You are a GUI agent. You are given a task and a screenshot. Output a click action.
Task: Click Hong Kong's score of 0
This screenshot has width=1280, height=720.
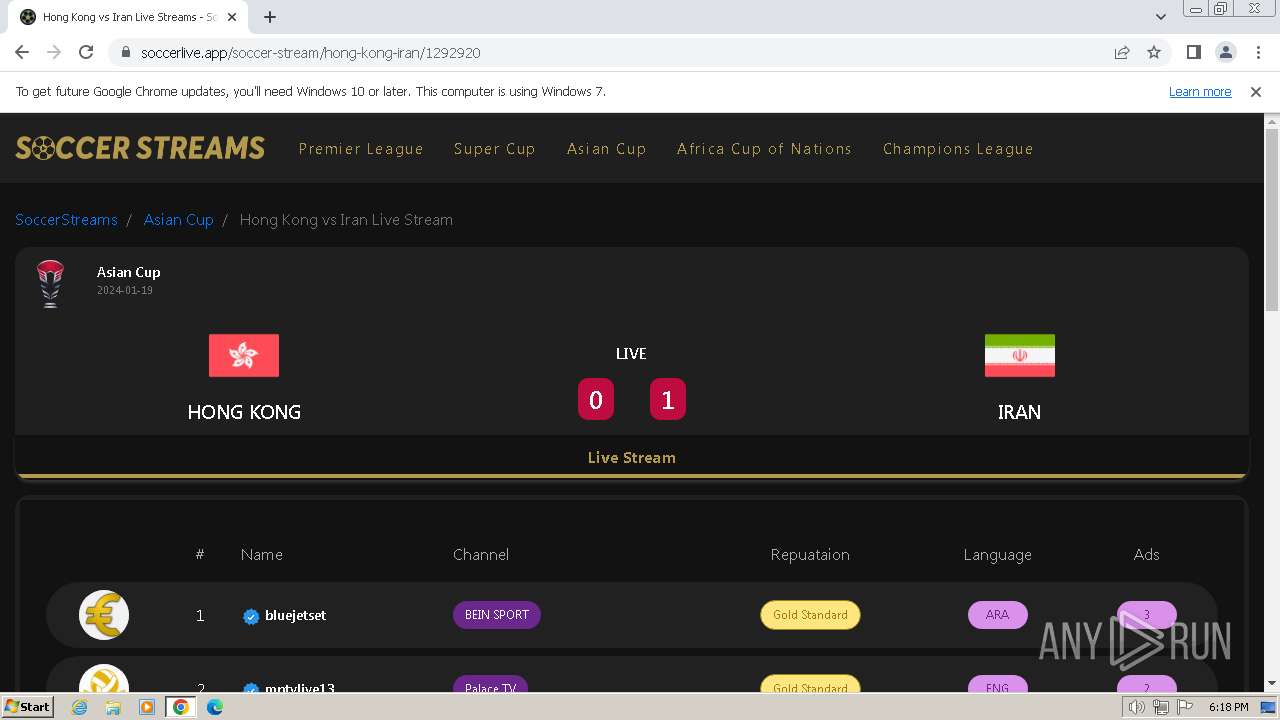click(596, 399)
